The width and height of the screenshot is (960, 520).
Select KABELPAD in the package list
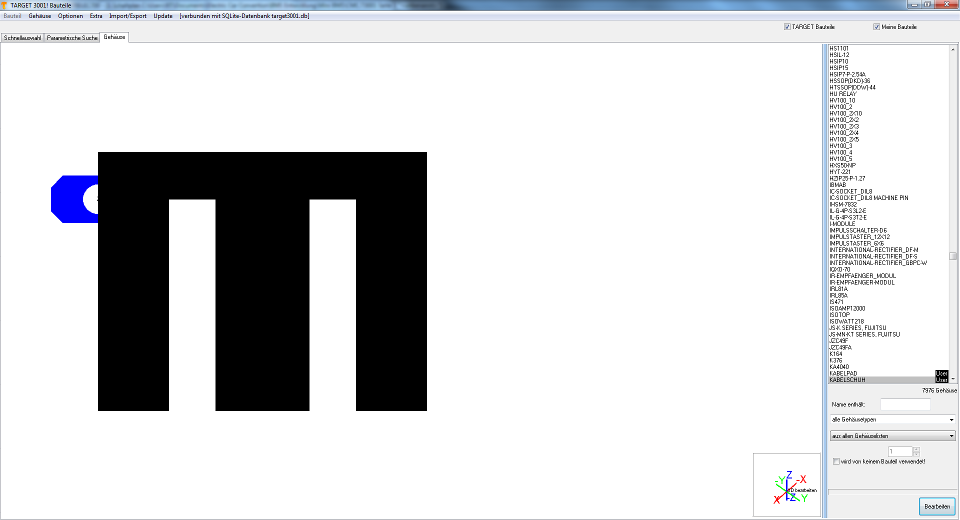(843, 374)
